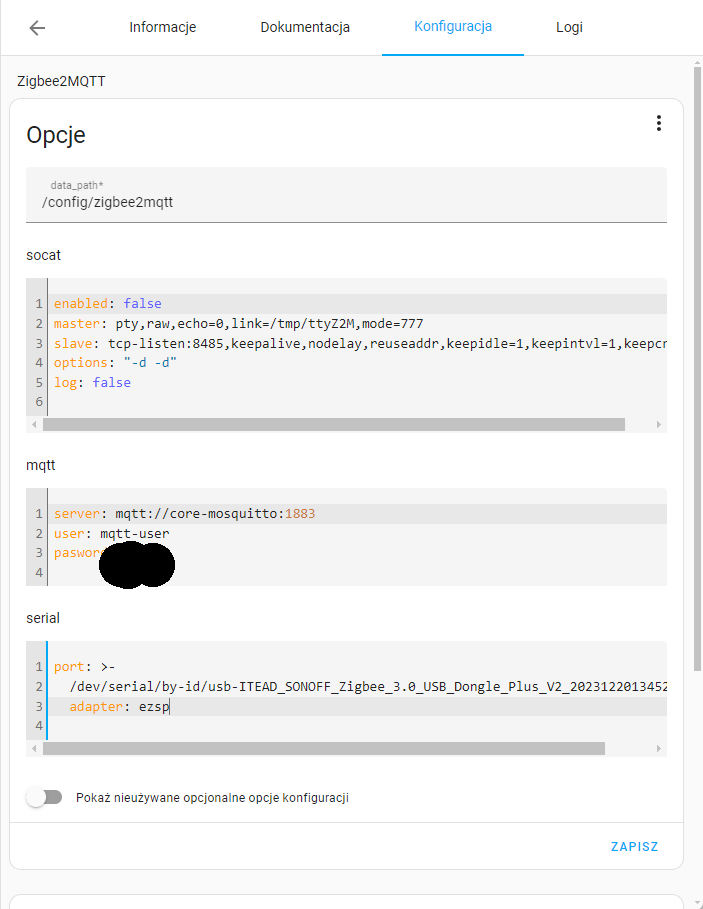The image size is (703, 909).
Task: Click the serial editor horizontal scrollbar
Action: pyautogui.click(x=324, y=748)
